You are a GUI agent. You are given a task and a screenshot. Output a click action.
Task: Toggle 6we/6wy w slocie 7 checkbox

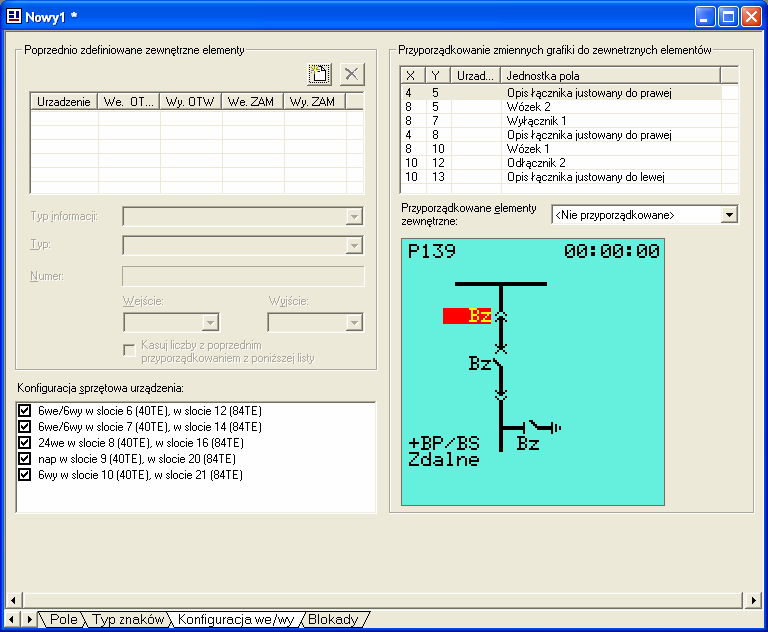coord(24,427)
